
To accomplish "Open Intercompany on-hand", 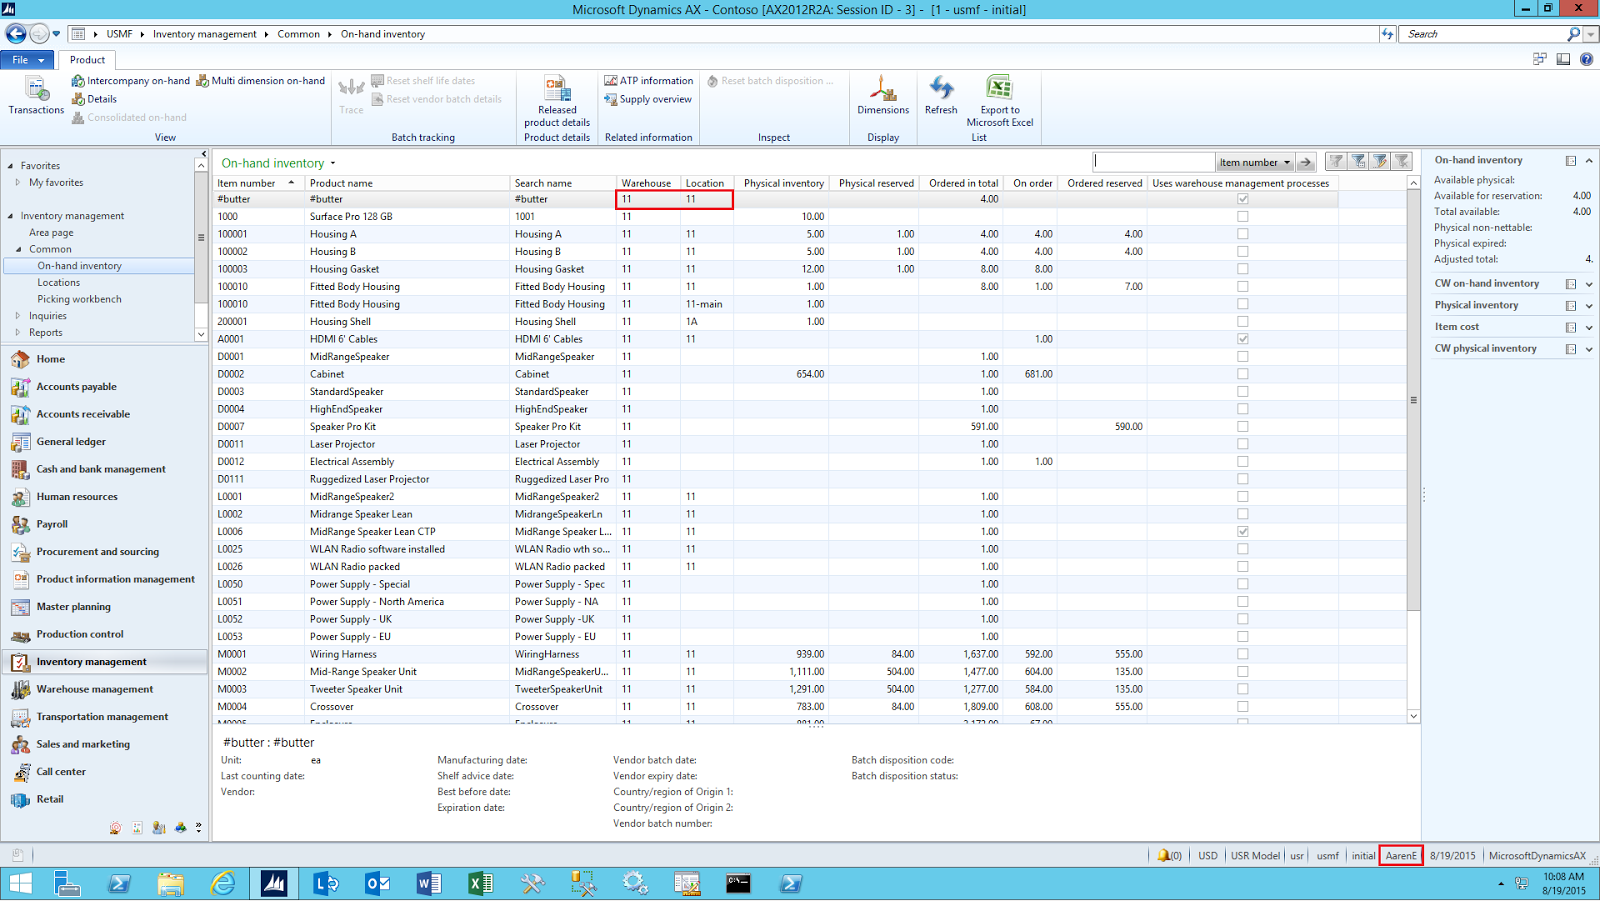I will pos(130,81).
